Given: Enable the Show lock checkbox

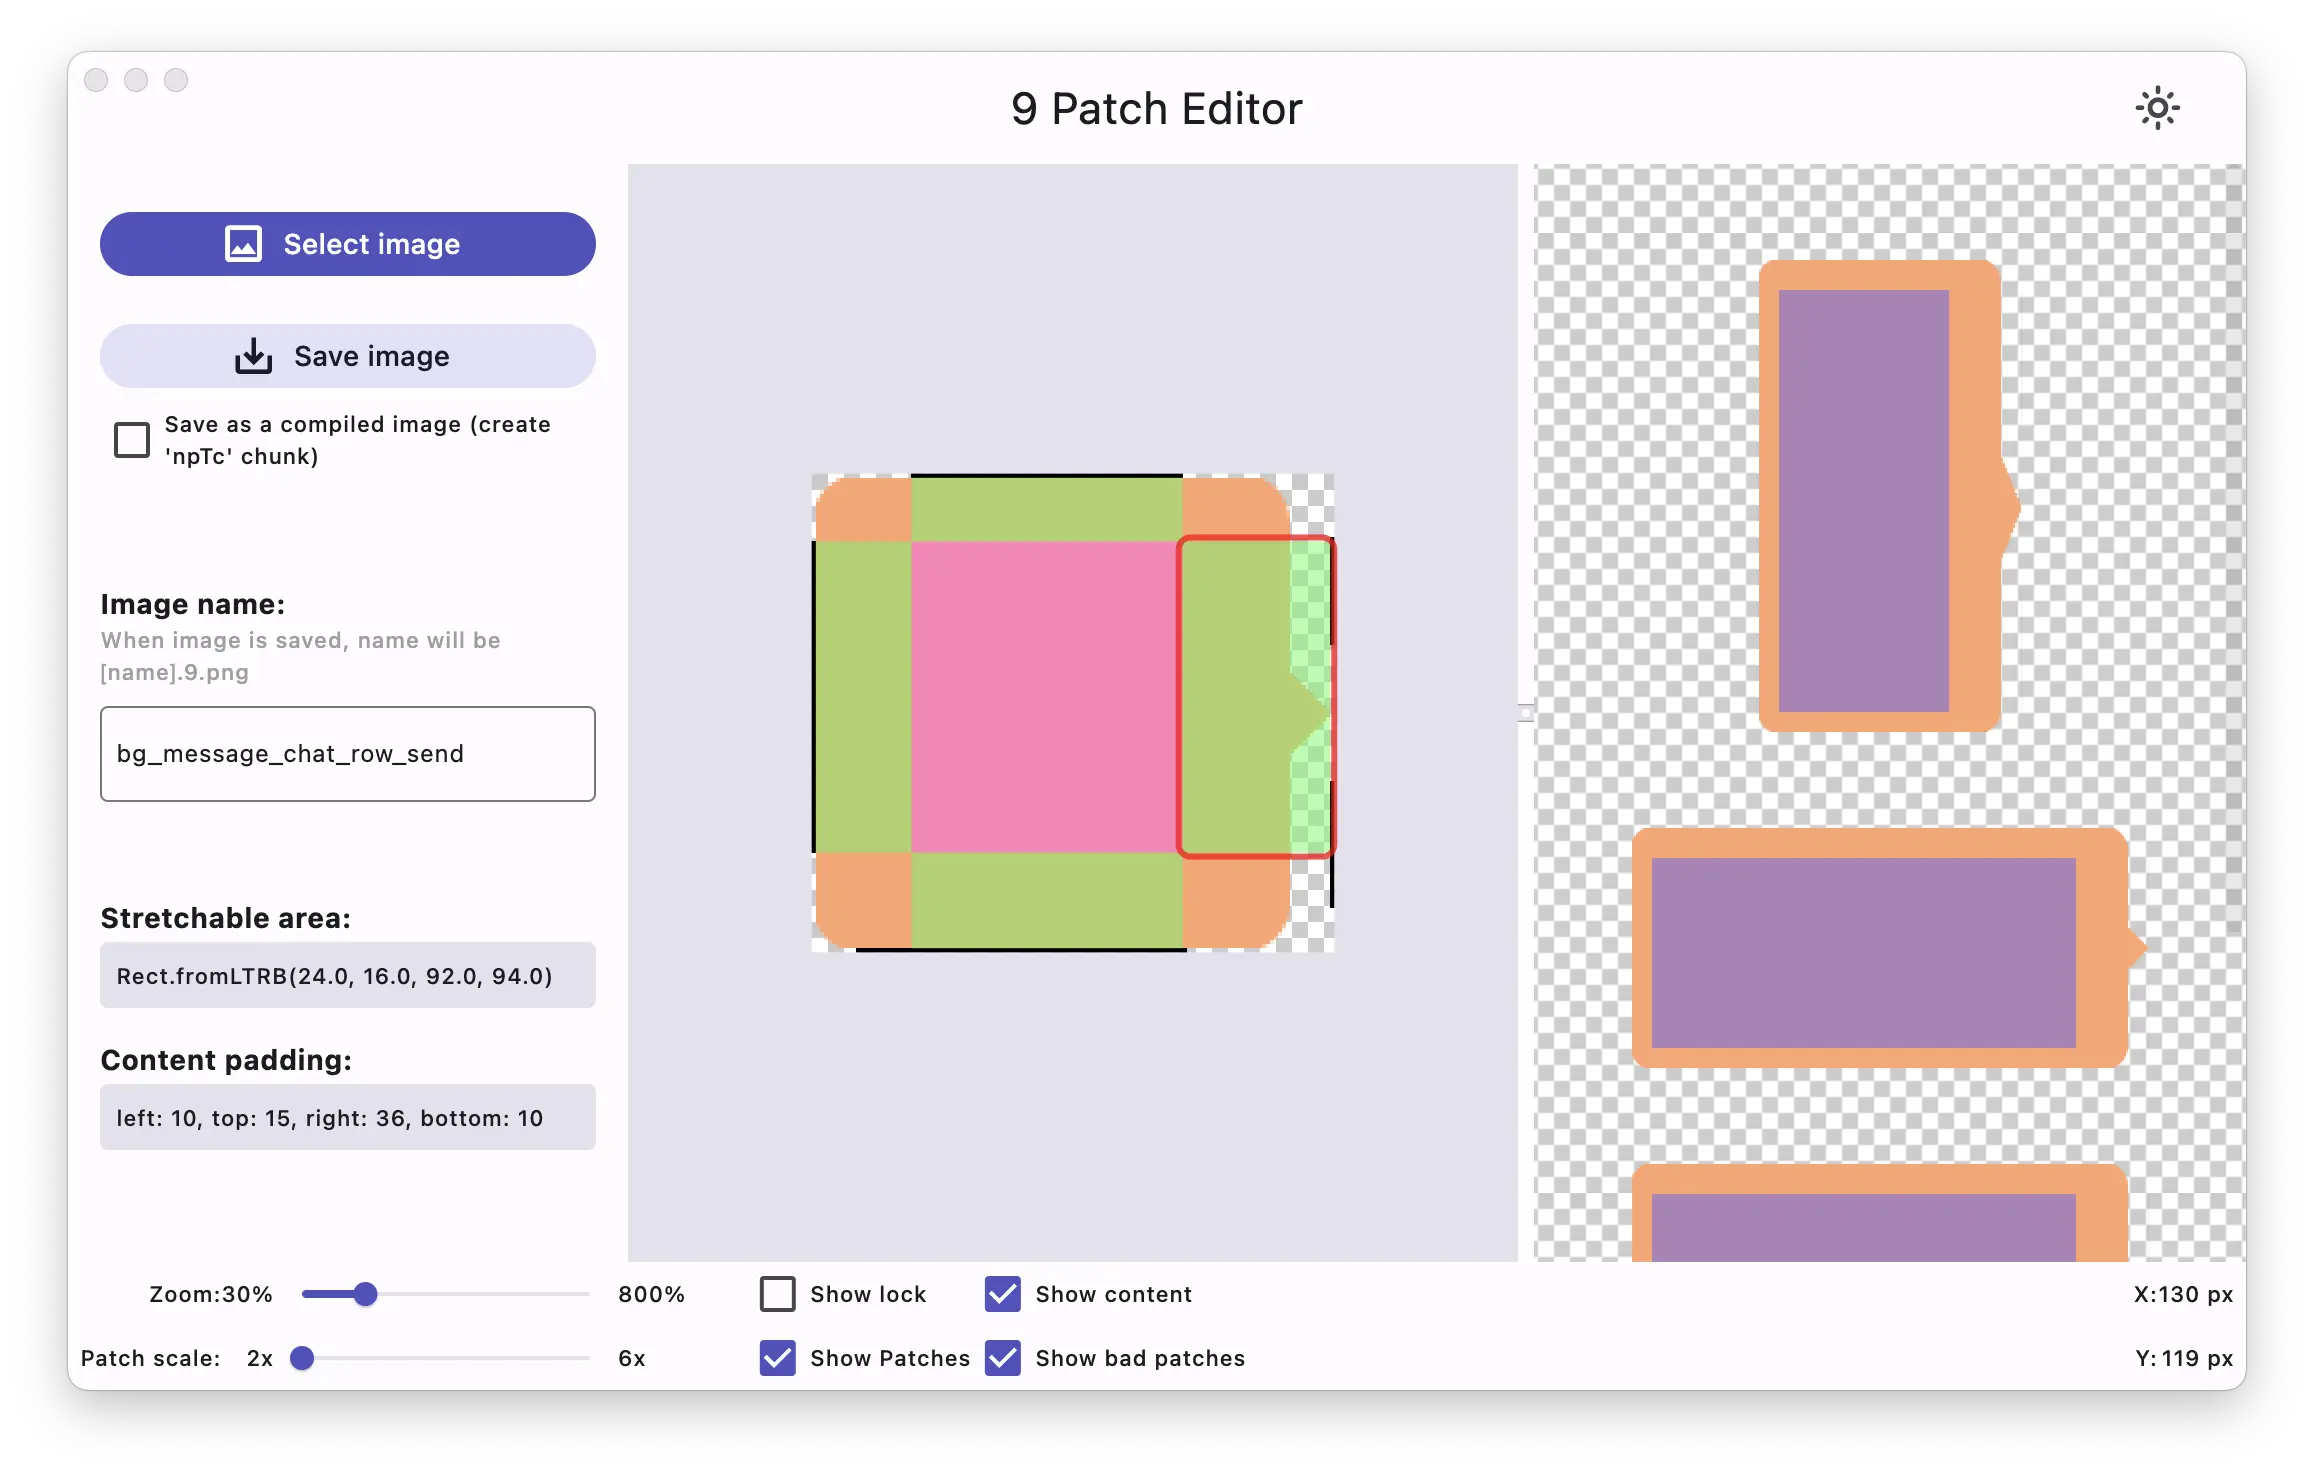Looking at the screenshot, I should [777, 1294].
